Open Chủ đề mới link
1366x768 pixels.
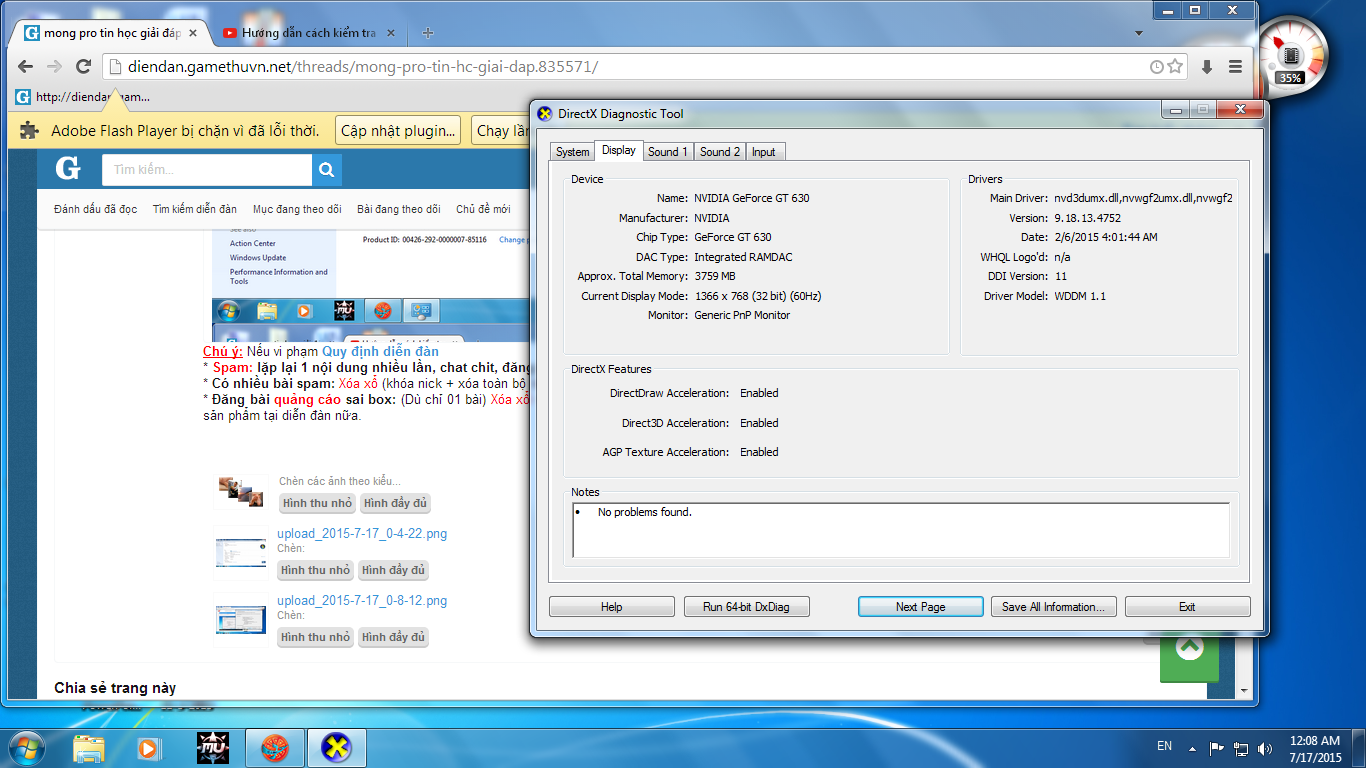tap(483, 209)
